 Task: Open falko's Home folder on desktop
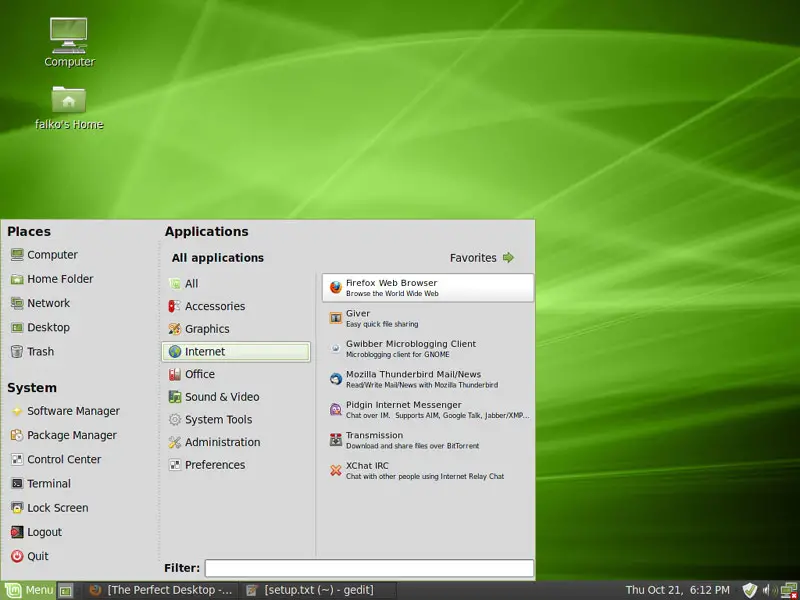tap(69, 107)
